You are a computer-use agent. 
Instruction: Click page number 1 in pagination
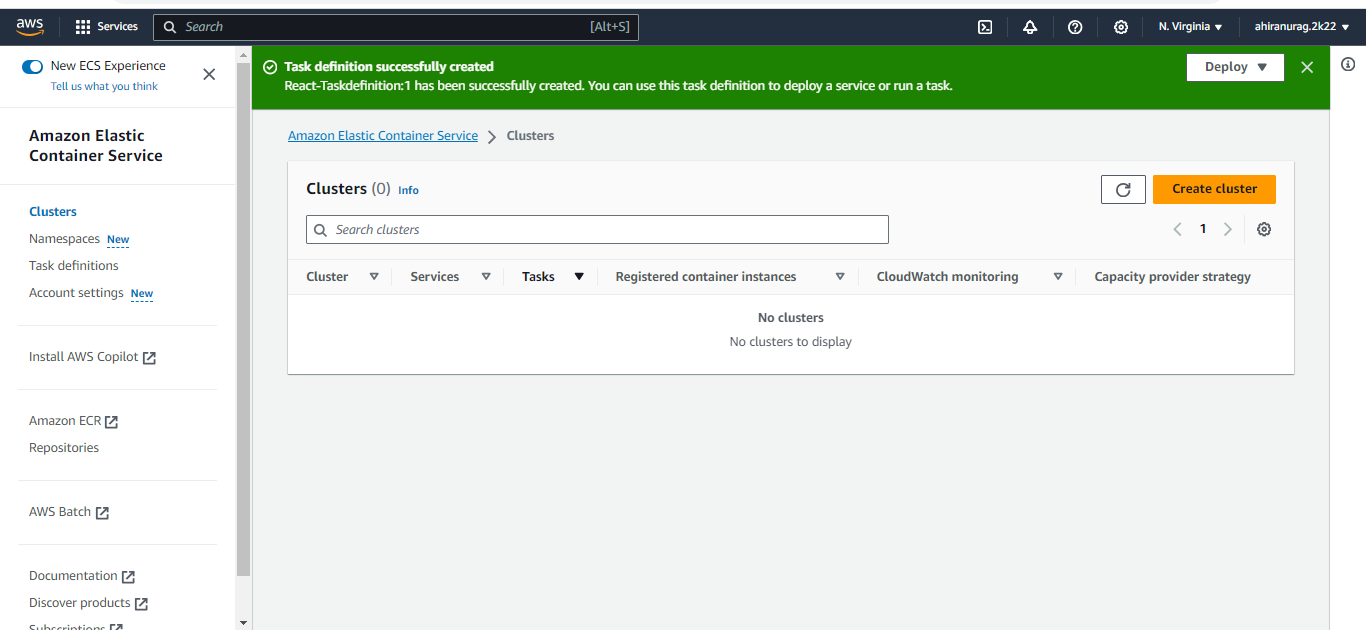click(x=1203, y=229)
